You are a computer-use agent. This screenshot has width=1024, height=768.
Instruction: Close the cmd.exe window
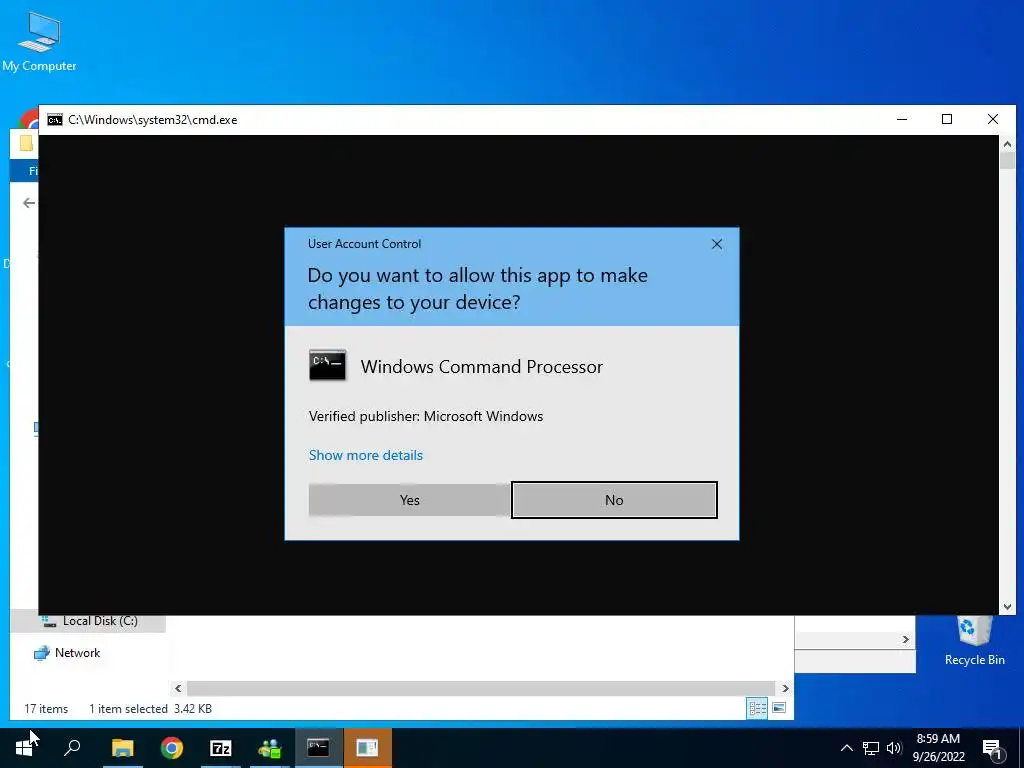993,120
